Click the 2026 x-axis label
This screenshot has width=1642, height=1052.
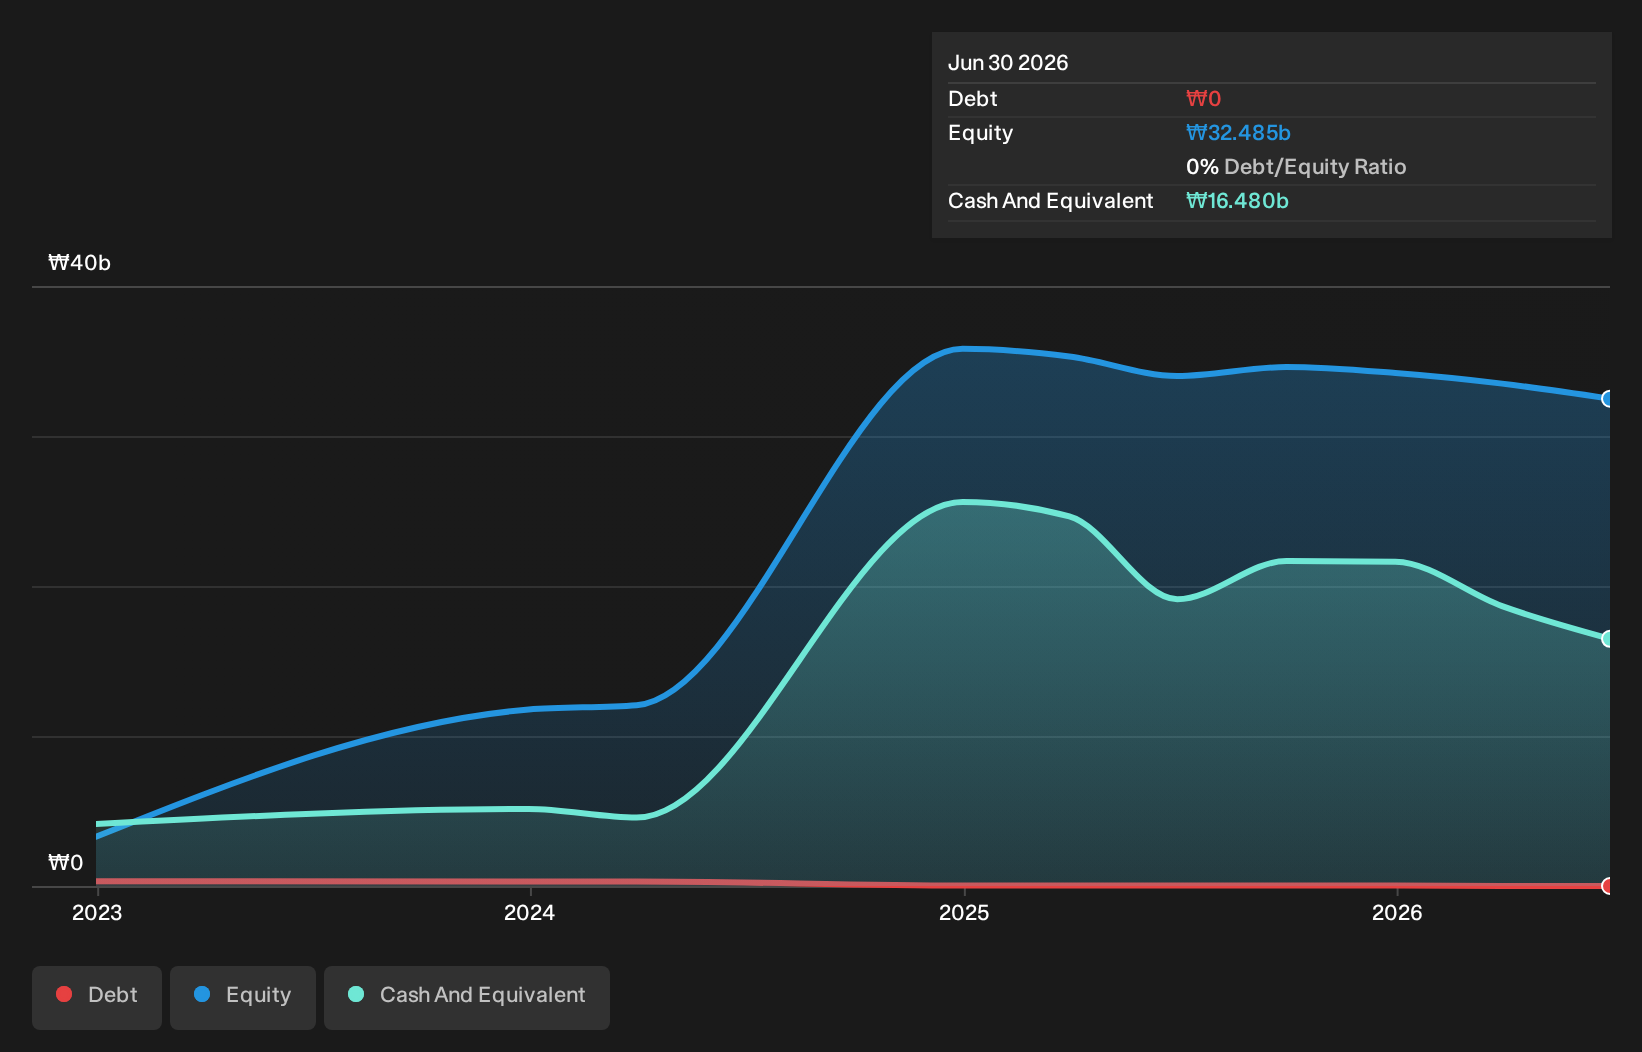(1397, 912)
